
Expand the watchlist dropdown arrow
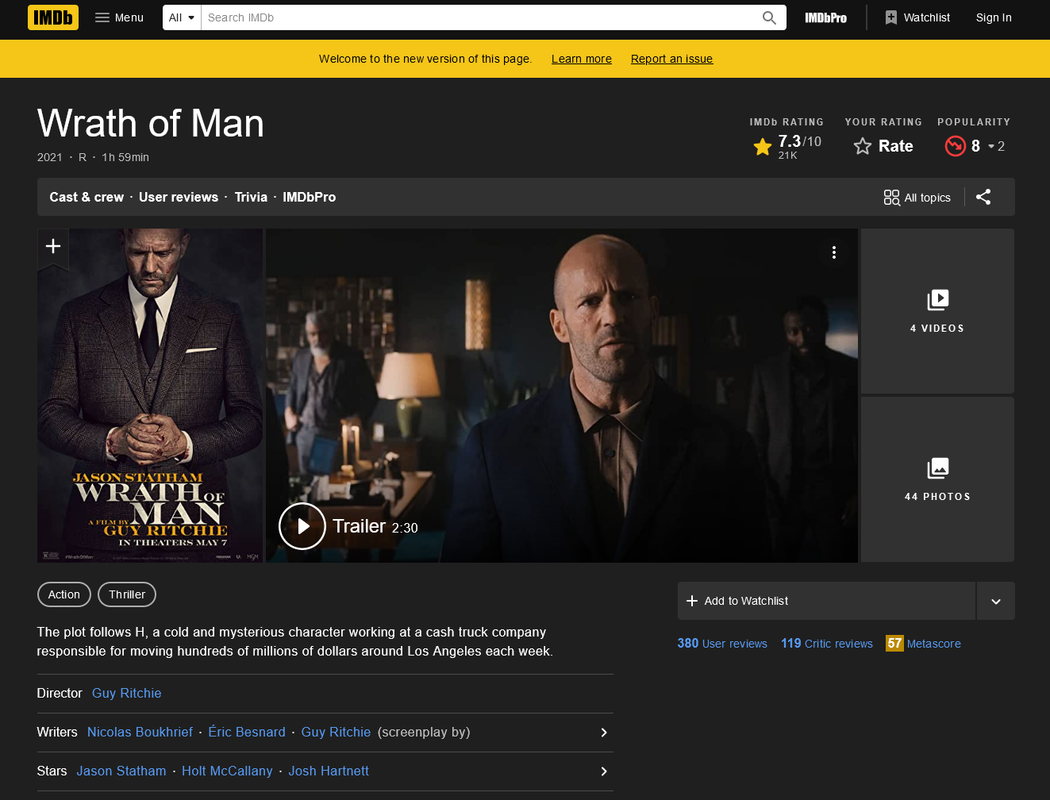[996, 601]
